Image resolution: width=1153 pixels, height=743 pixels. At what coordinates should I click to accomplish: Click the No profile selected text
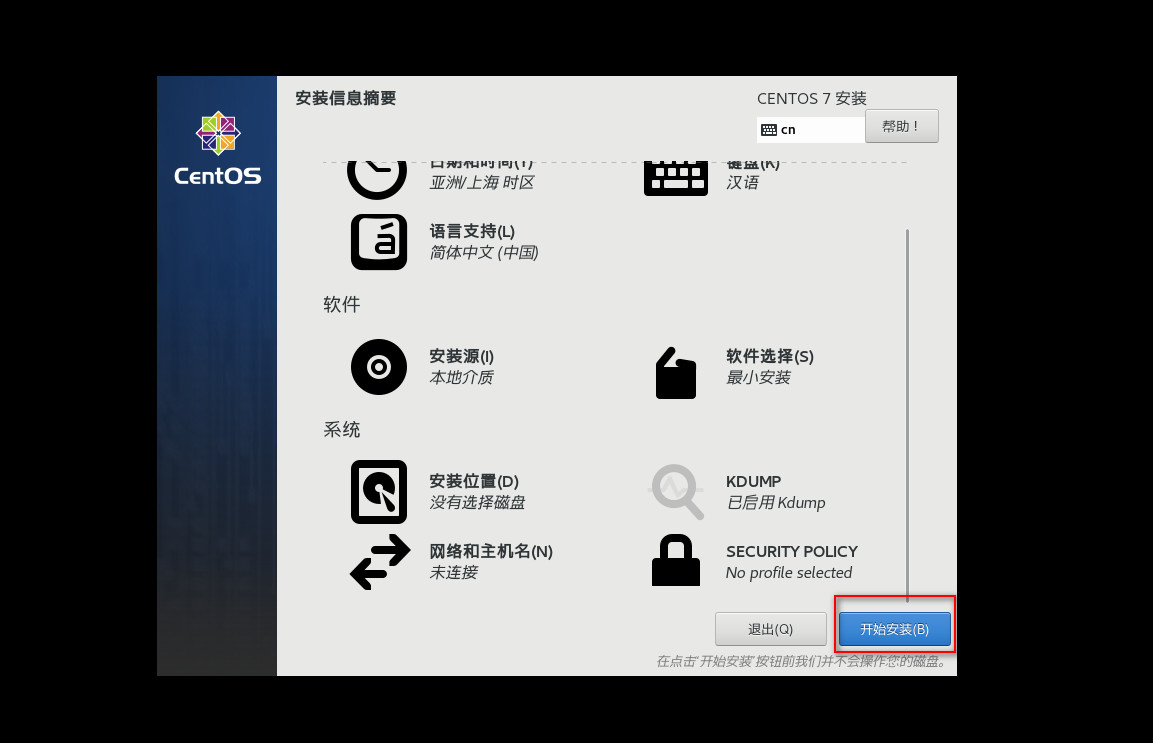[x=789, y=573]
